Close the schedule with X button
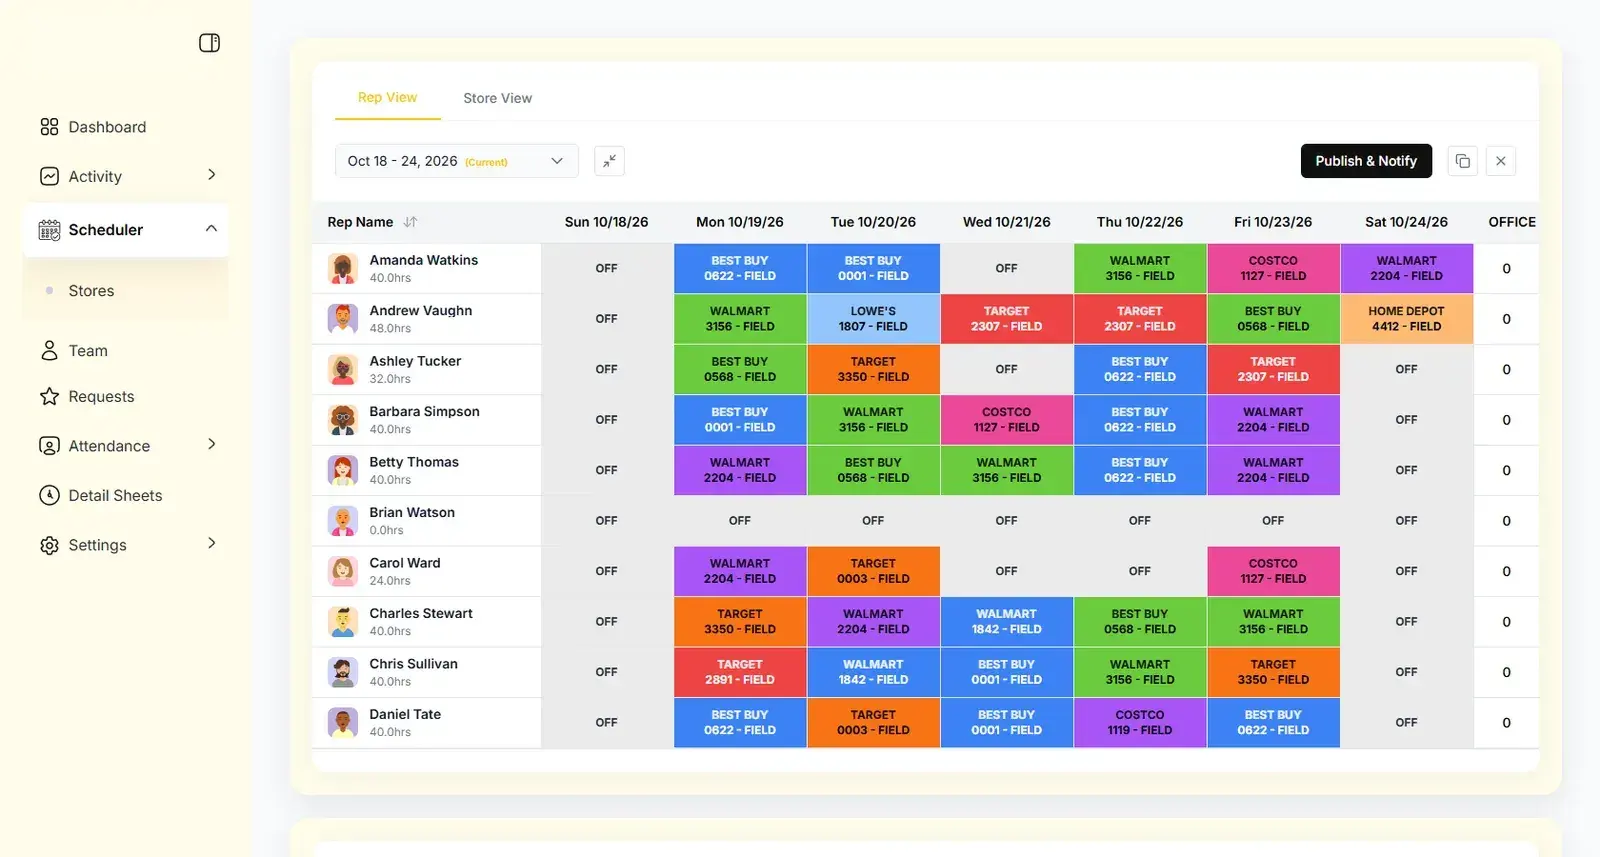 (1501, 161)
